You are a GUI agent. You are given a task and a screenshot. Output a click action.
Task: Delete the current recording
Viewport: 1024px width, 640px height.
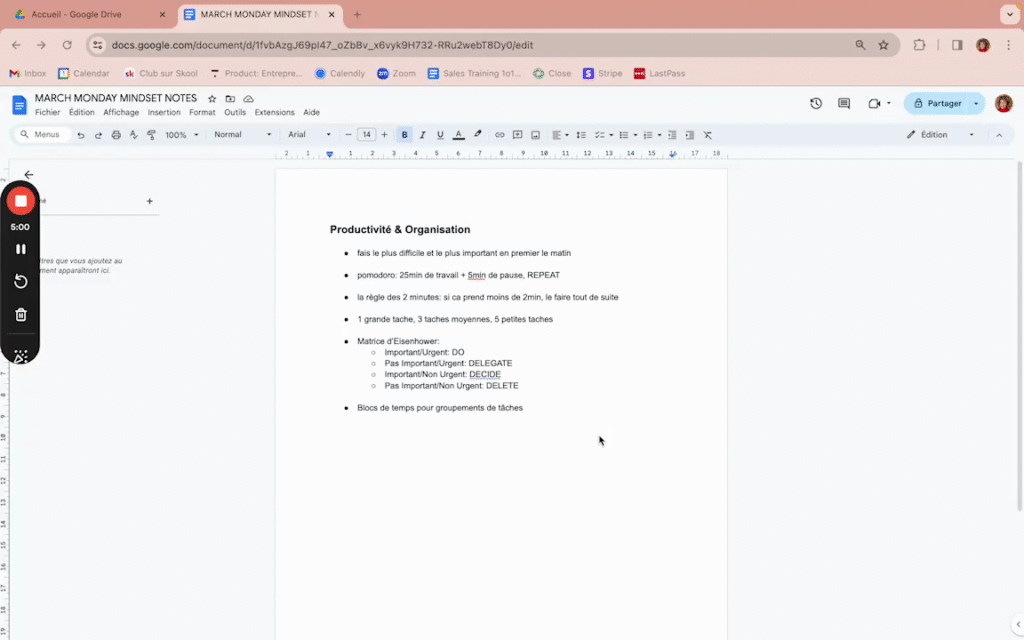(x=20, y=314)
